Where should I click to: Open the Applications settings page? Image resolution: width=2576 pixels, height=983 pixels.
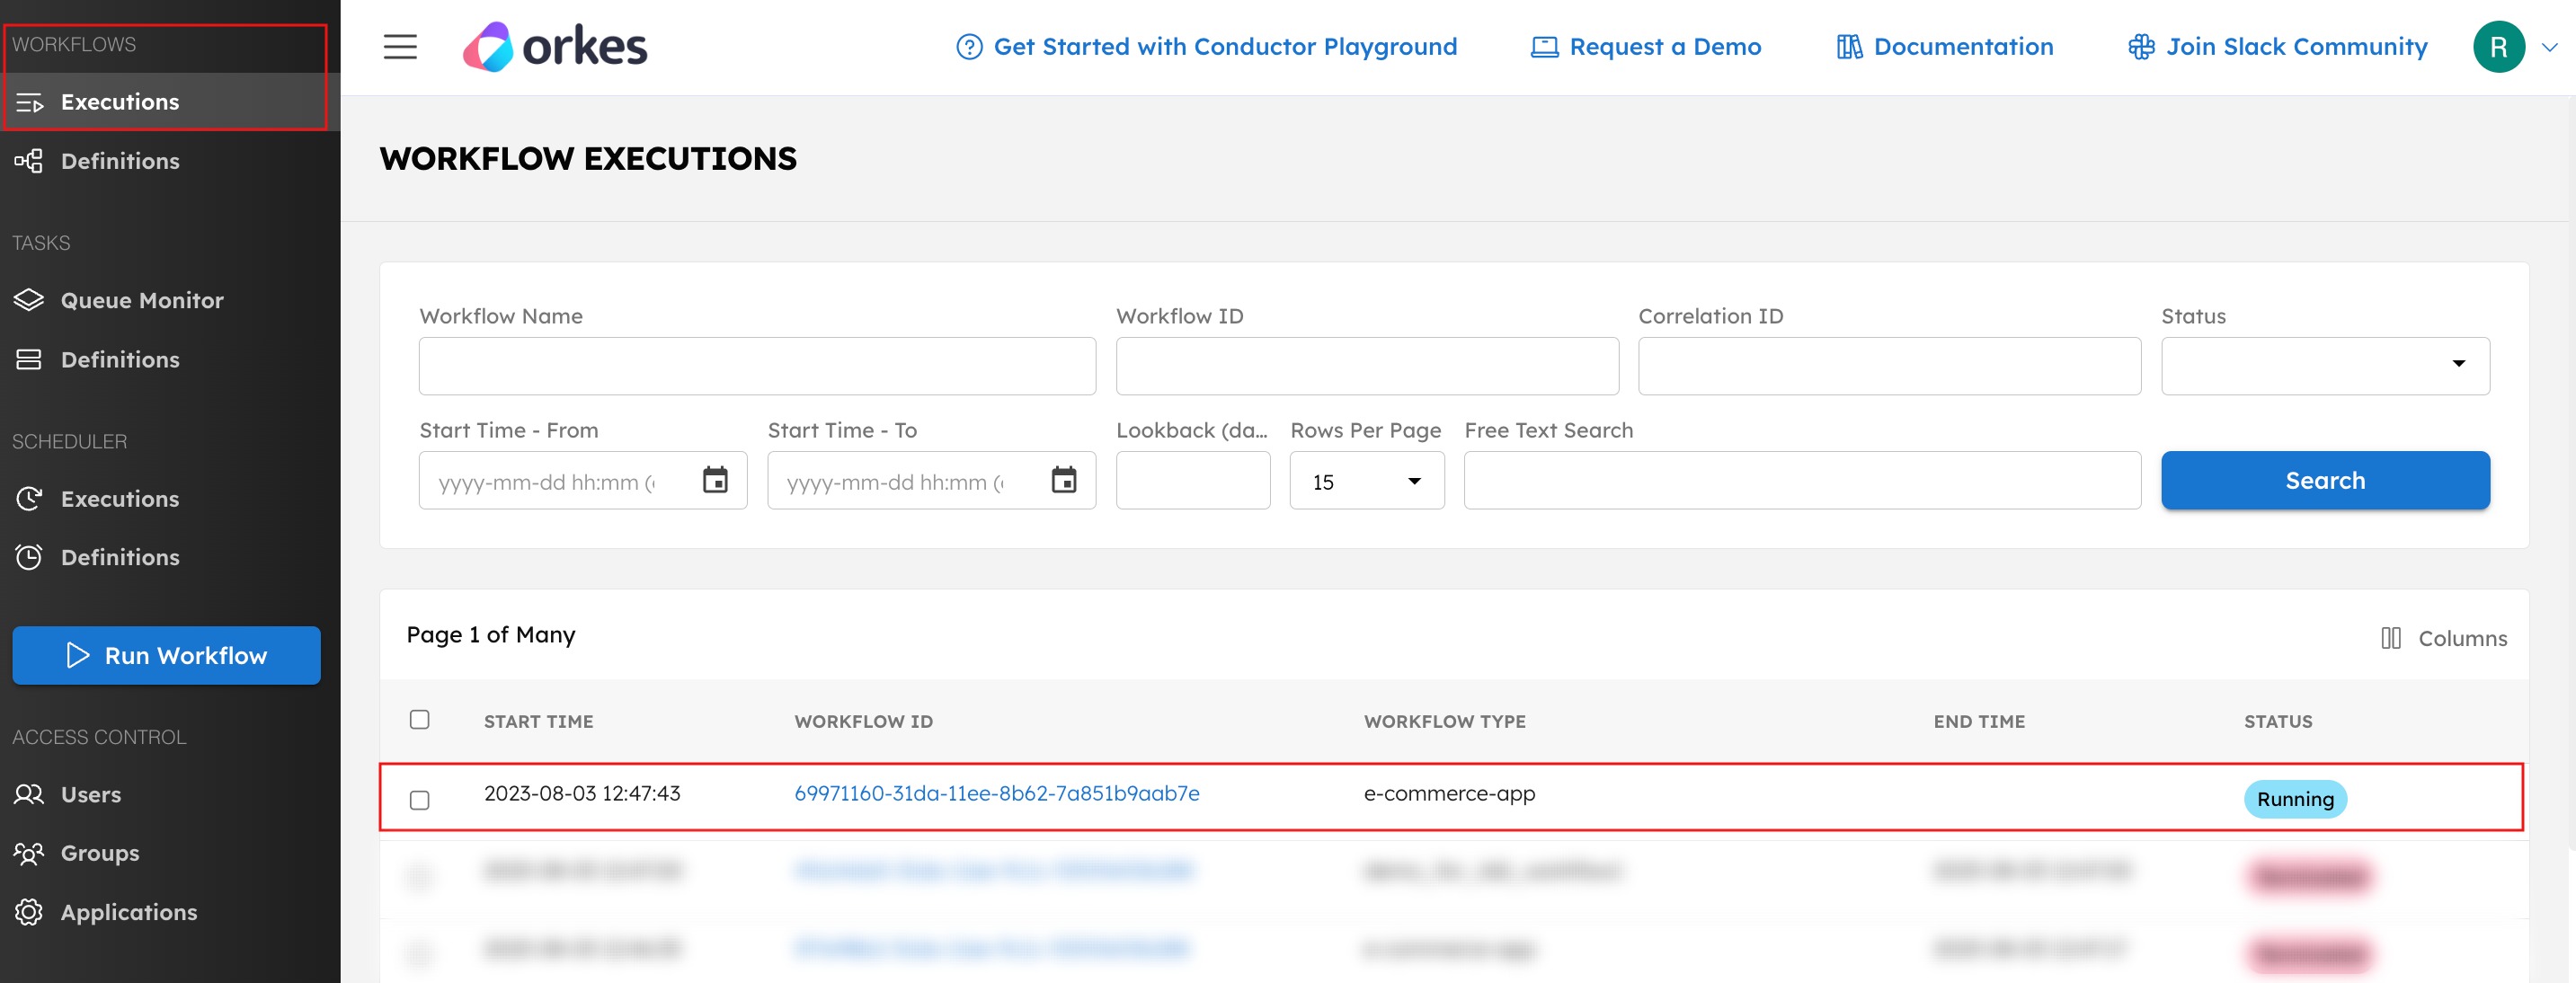click(x=129, y=911)
